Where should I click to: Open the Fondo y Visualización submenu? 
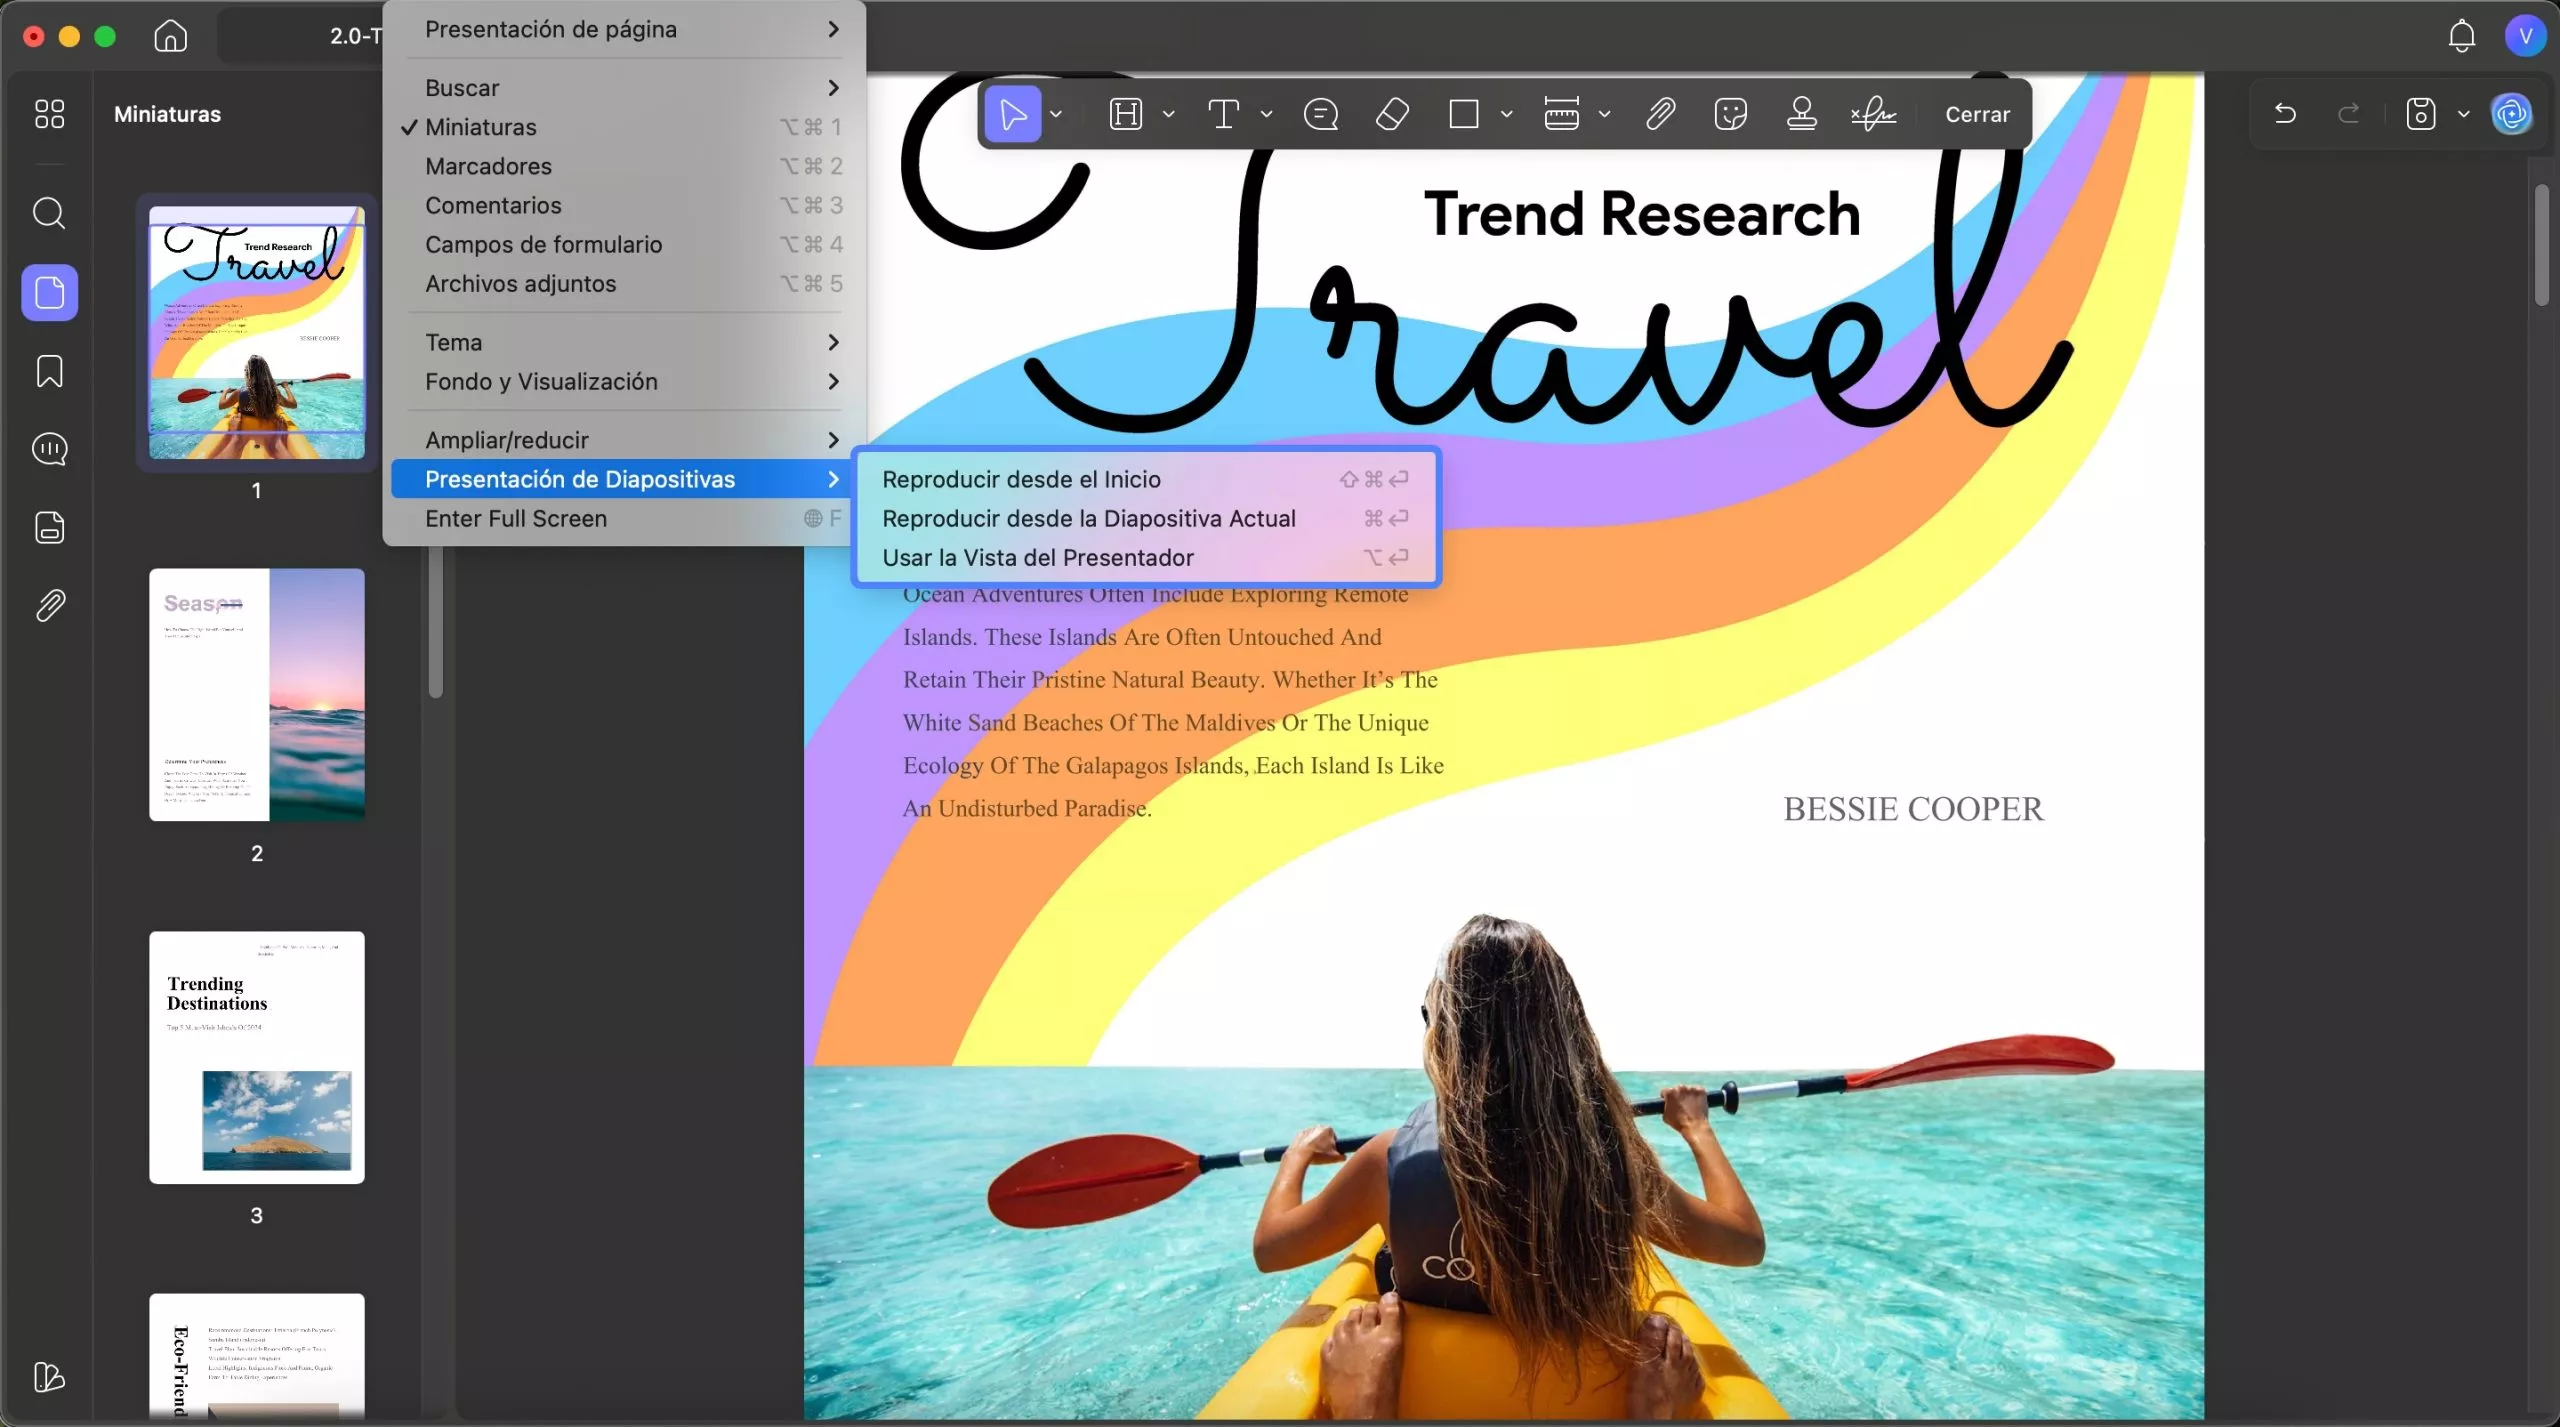pyautogui.click(x=622, y=381)
